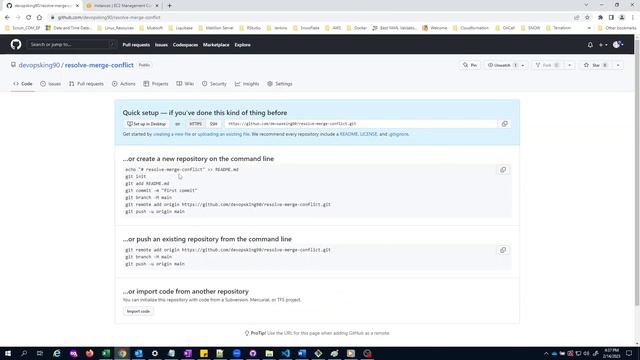Viewport: 640px width, 360px height.
Task: Open the repository Pull requests tab
Action: [x=87, y=84]
